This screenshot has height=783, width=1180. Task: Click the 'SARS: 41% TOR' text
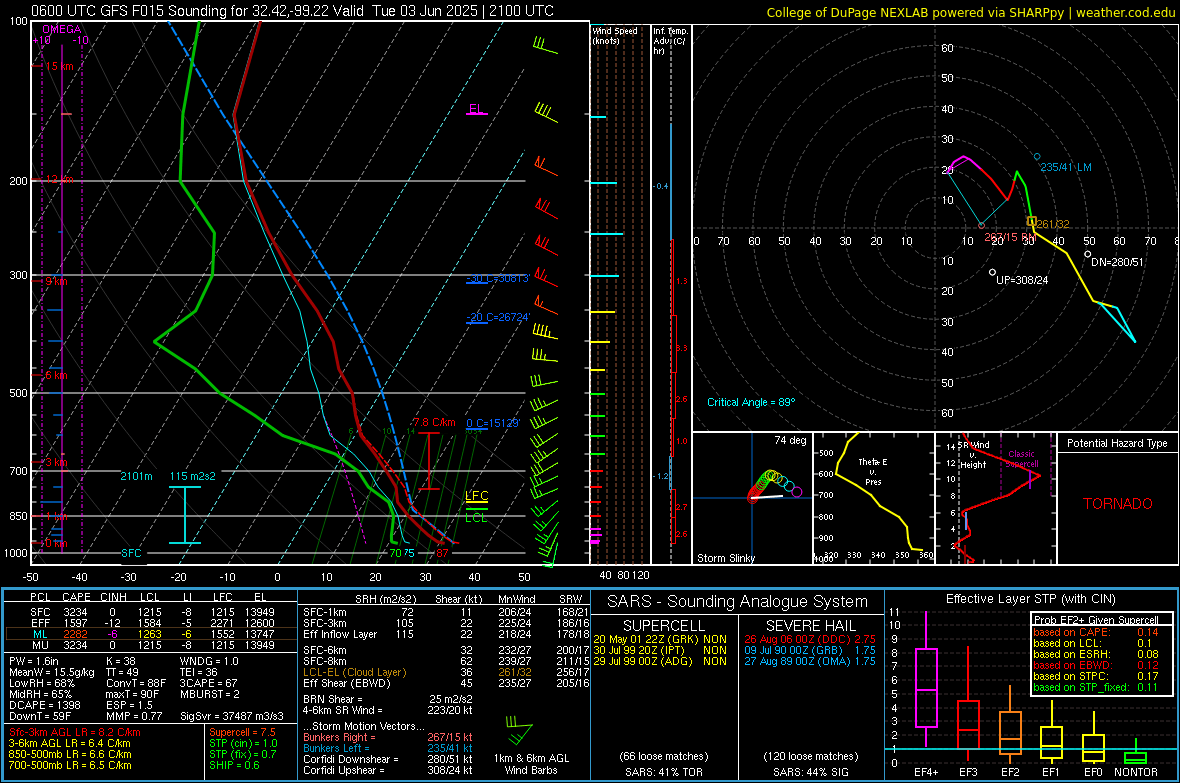[663, 772]
